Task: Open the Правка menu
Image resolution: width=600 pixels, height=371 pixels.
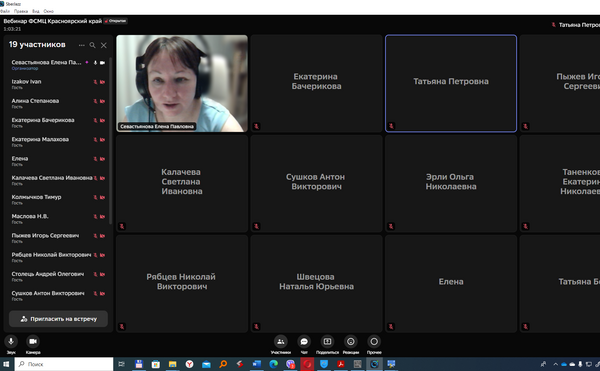Action: [x=21, y=11]
